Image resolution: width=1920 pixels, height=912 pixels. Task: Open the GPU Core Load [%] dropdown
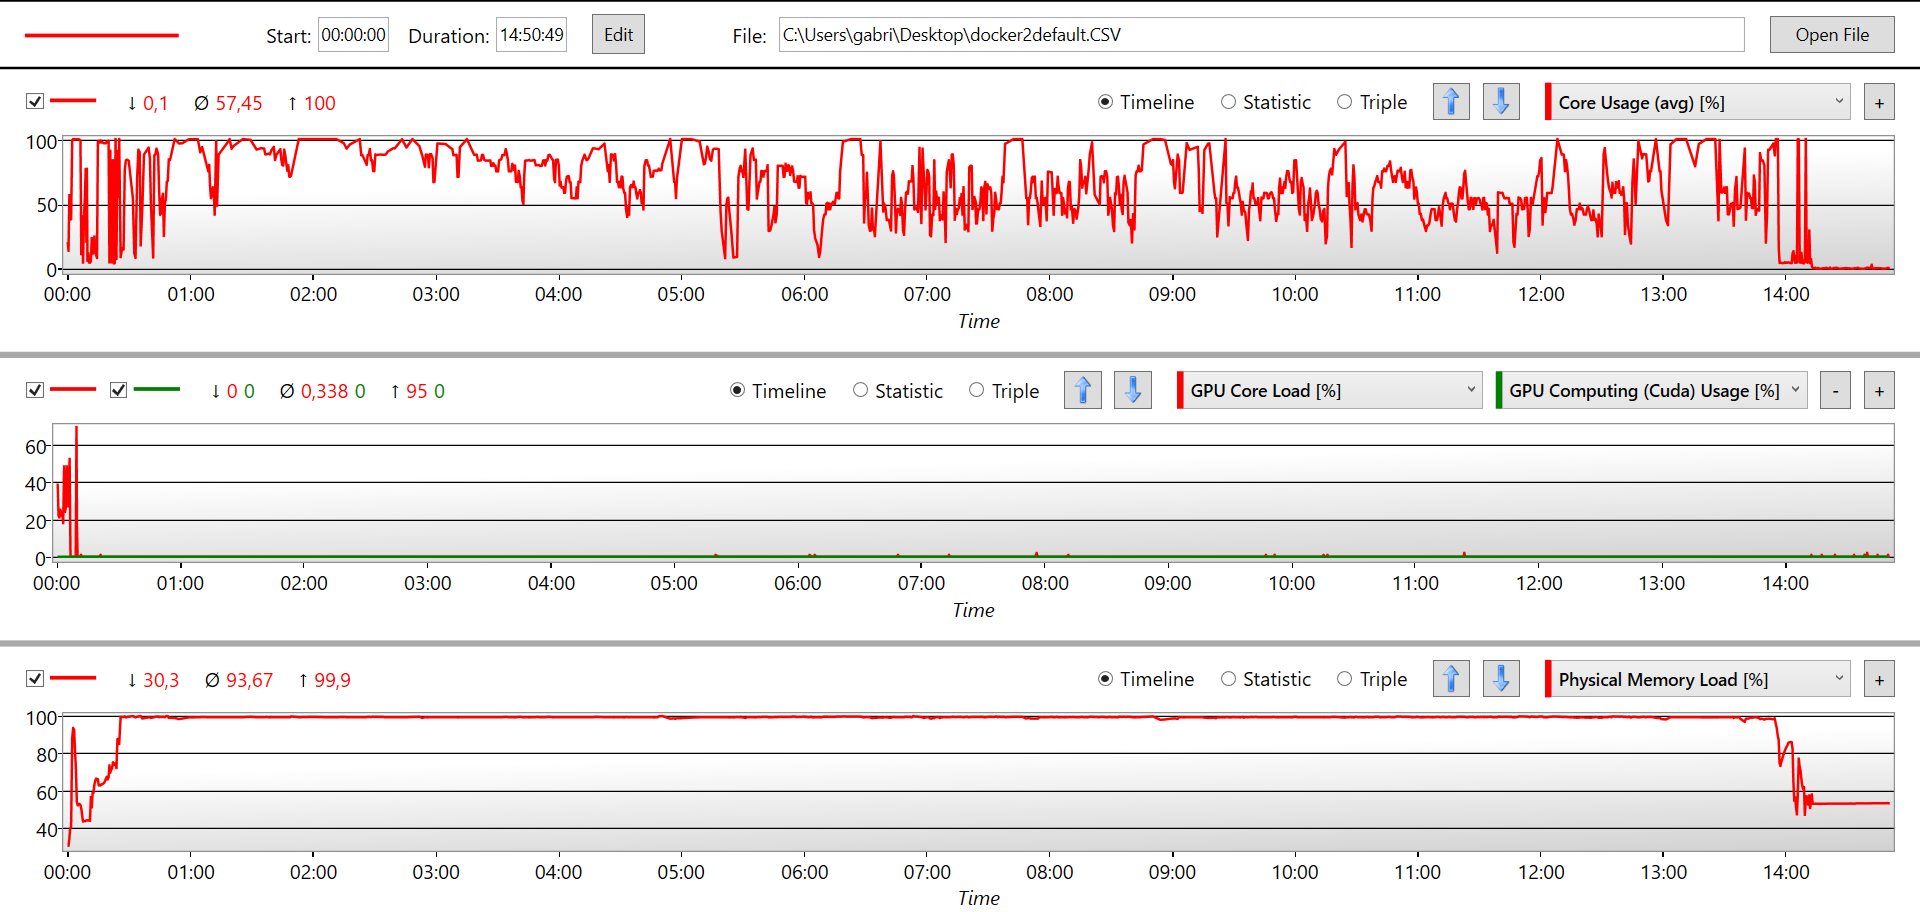click(x=1330, y=390)
